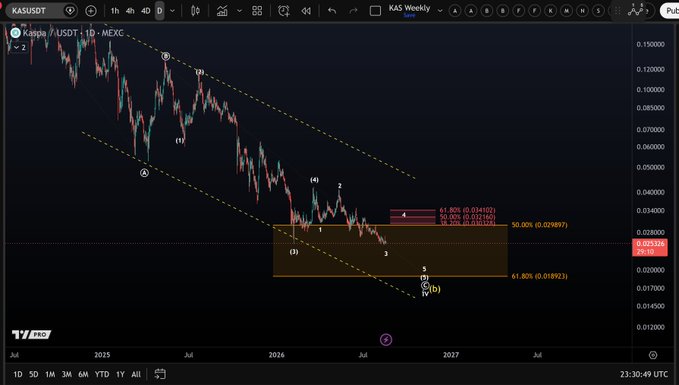Open the Indicators dialog
This screenshot has height=385, width=679.
point(222,11)
